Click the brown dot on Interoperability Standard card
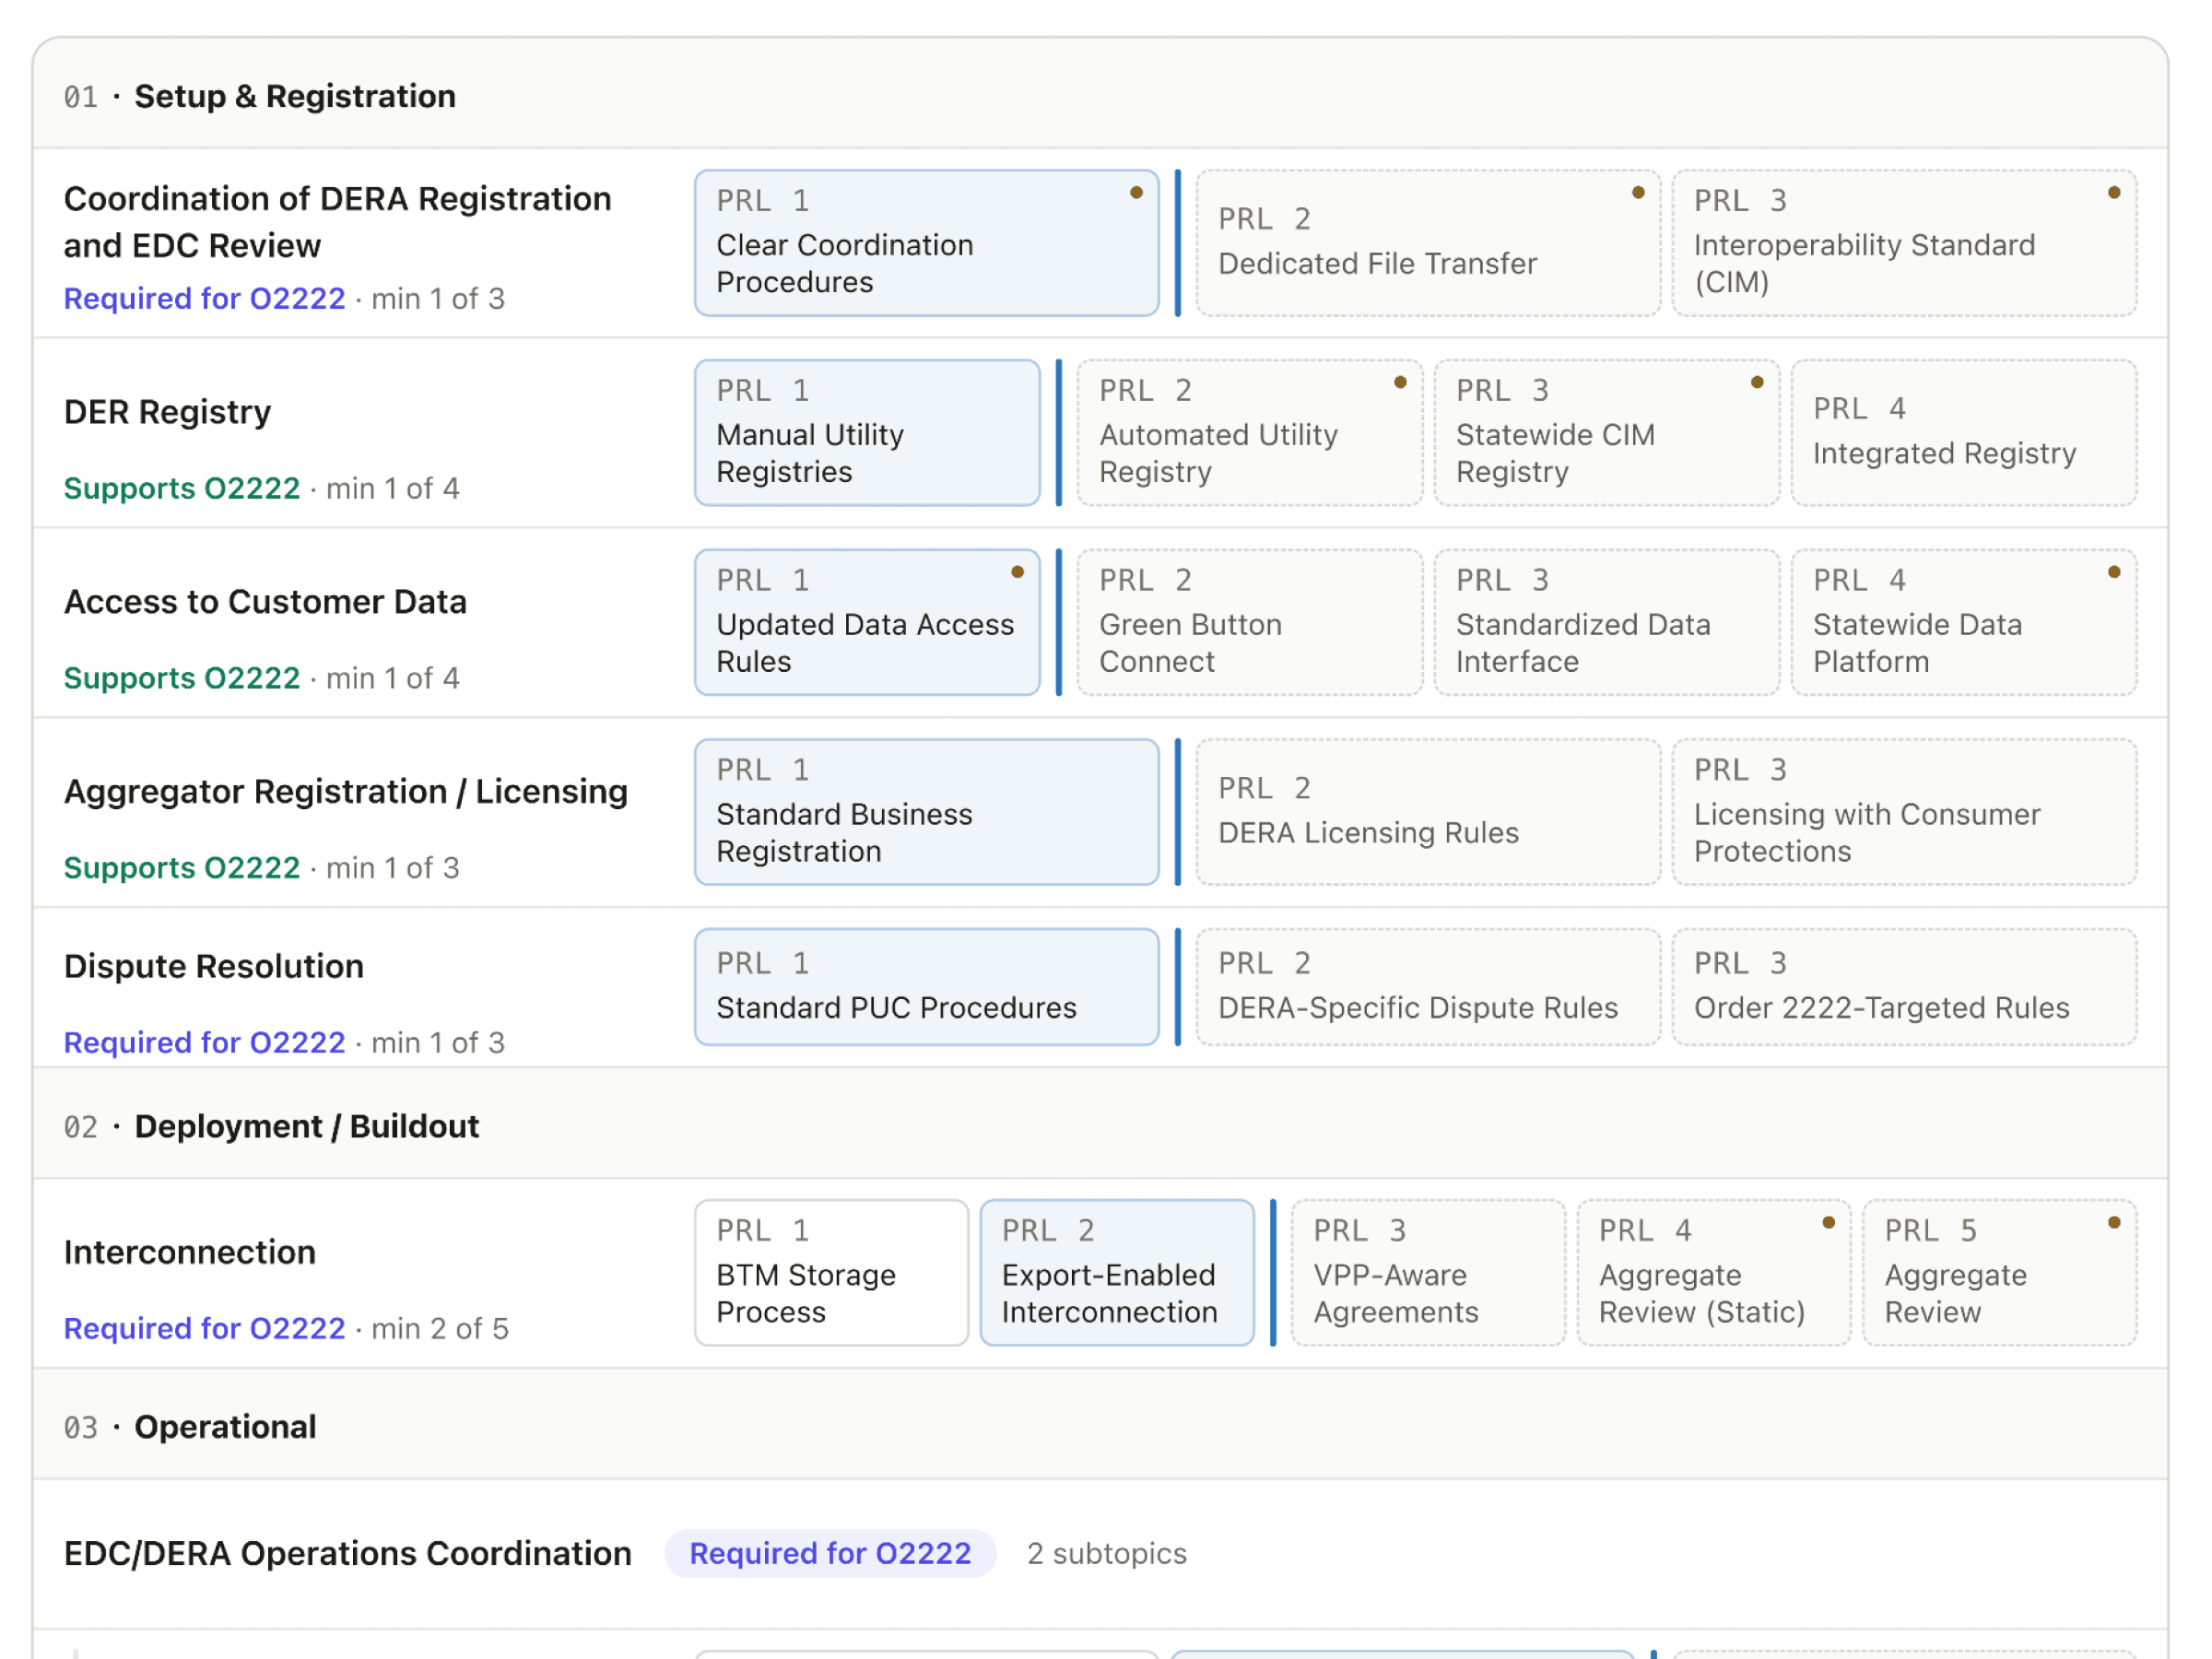Viewport: 2212px width, 1659px height. [x=2114, y=193]
